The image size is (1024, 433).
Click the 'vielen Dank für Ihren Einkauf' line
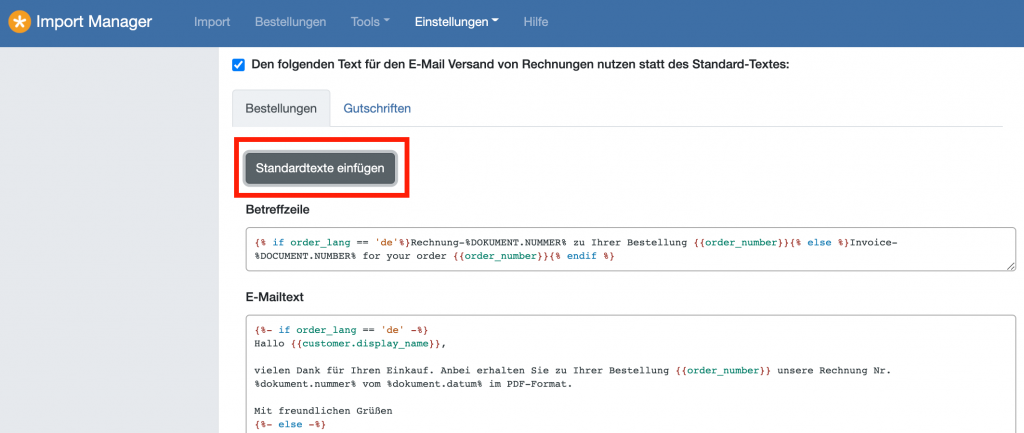coord(573,370)
